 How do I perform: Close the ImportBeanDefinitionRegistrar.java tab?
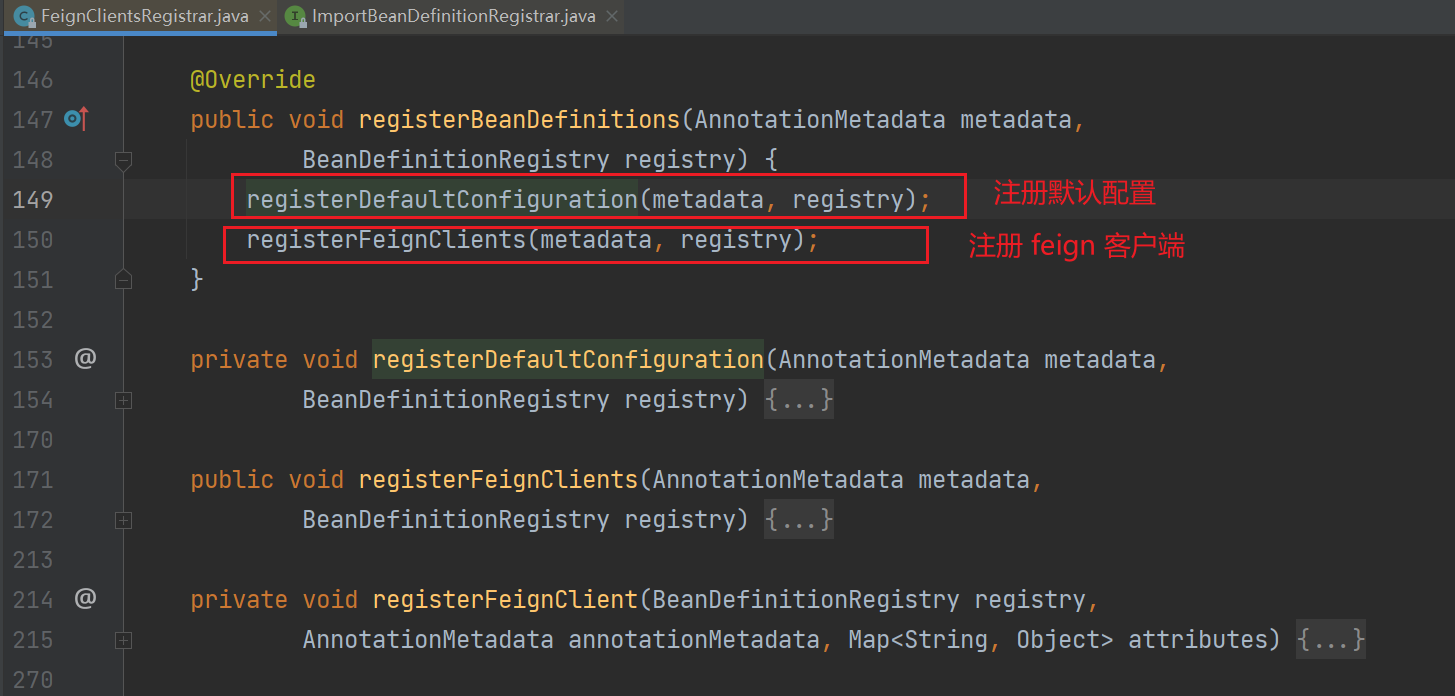click(611, 17)
